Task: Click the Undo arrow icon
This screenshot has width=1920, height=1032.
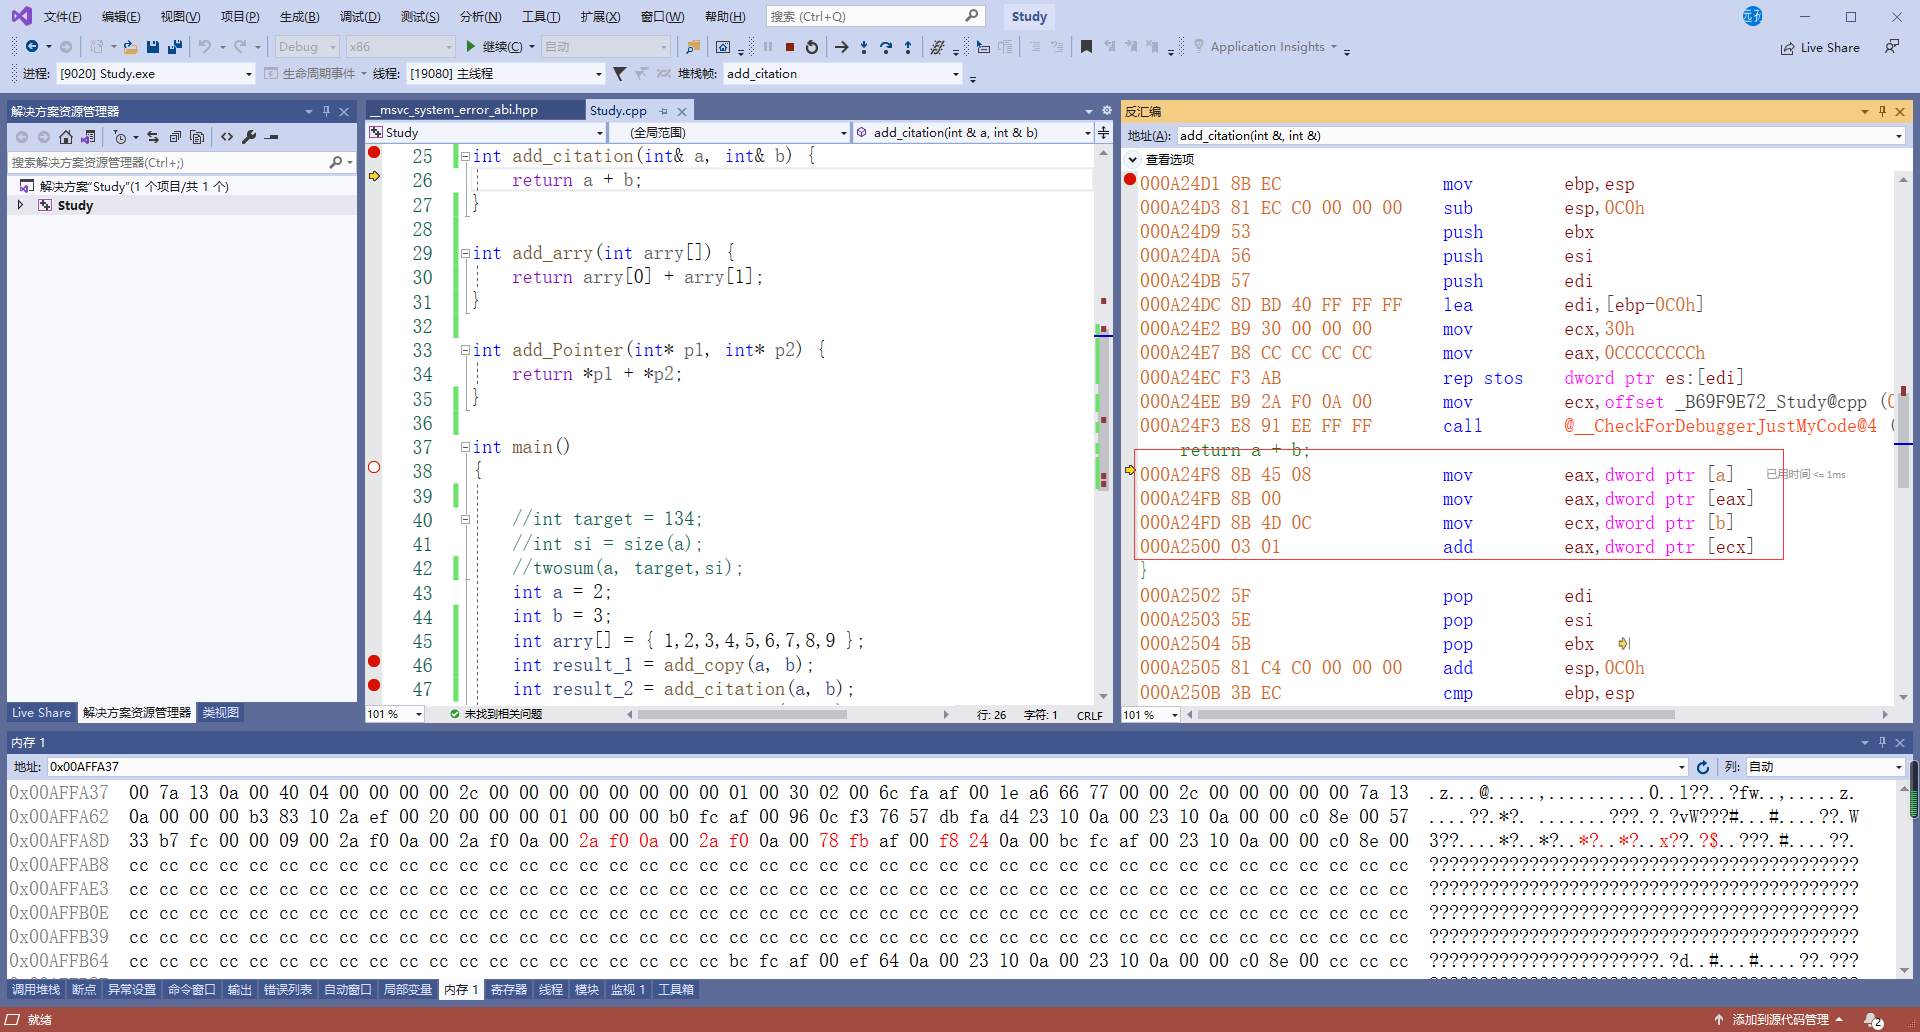Action: (205, 47)
